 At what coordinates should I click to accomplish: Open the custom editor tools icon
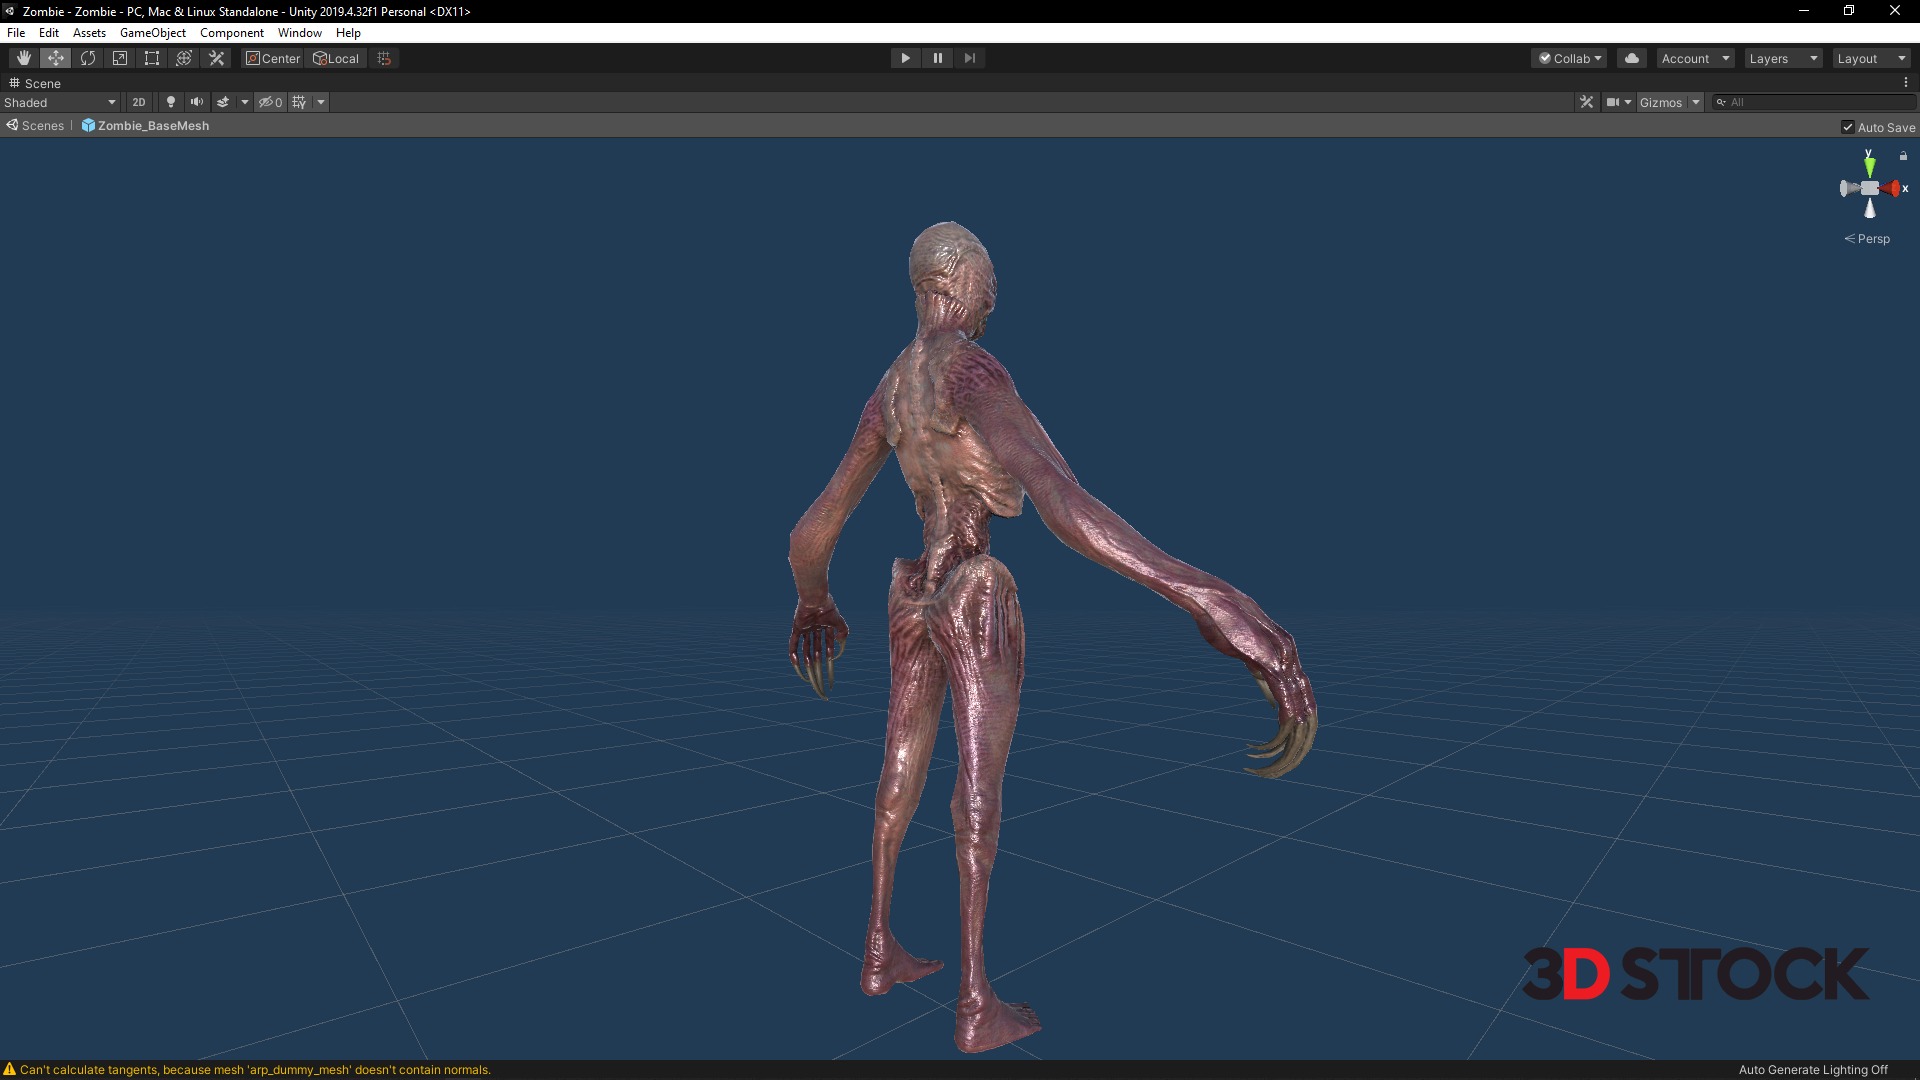click(x=216, y=58)
